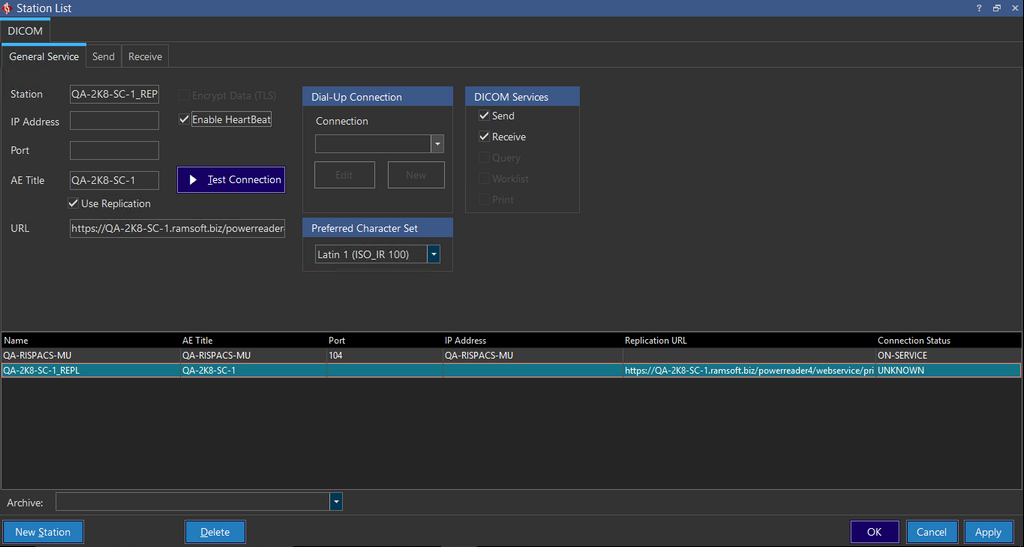The image size is (1024, 547).
Task: Switch to the Send tab
Action: (103, 57)
